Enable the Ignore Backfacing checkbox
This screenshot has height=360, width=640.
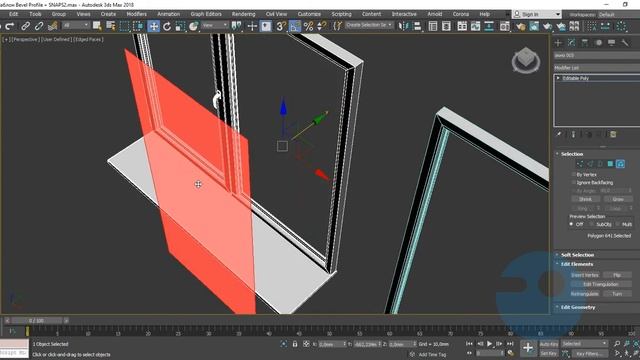coord(573,182)
